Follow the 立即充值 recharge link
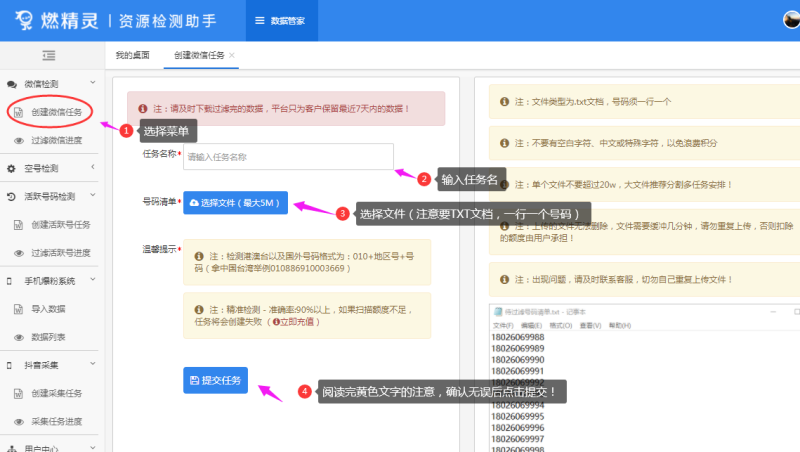The image size is (800, 452). click(298, 322)
